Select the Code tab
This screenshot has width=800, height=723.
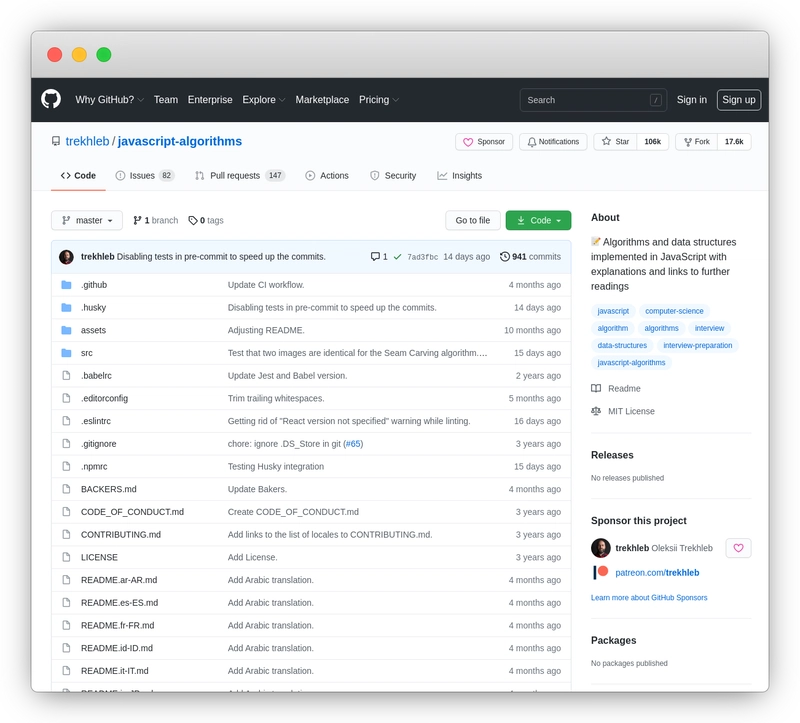[78, 176]
